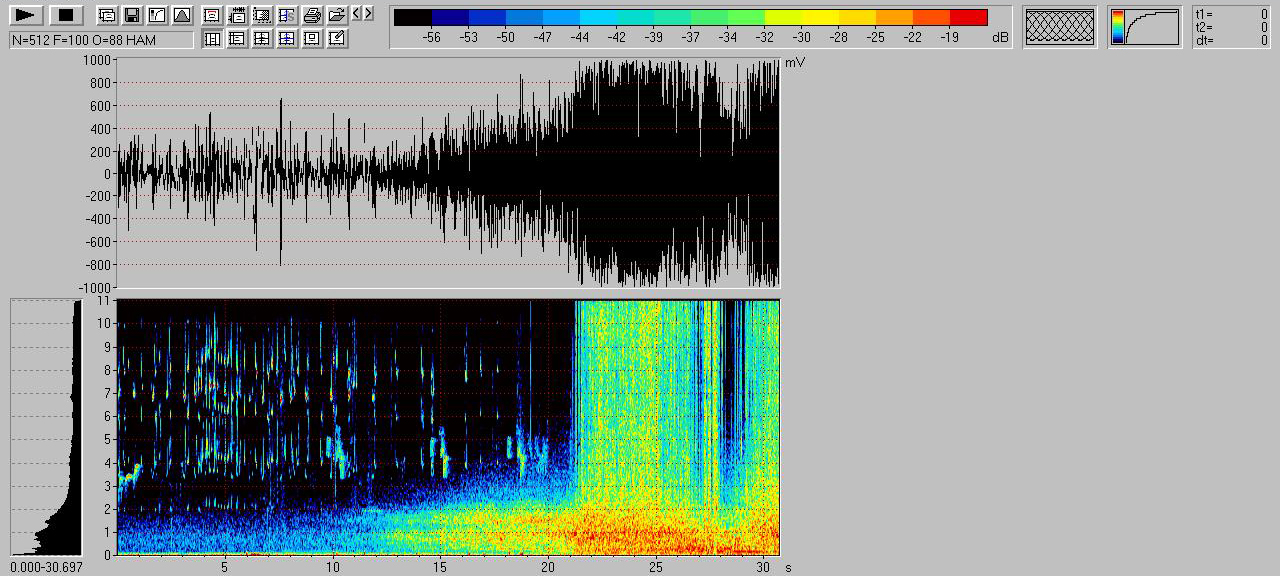1280x576 pixels.
Task: Click the FFT parameters field N=512 F=100
Action: click(x=101, y=40)
